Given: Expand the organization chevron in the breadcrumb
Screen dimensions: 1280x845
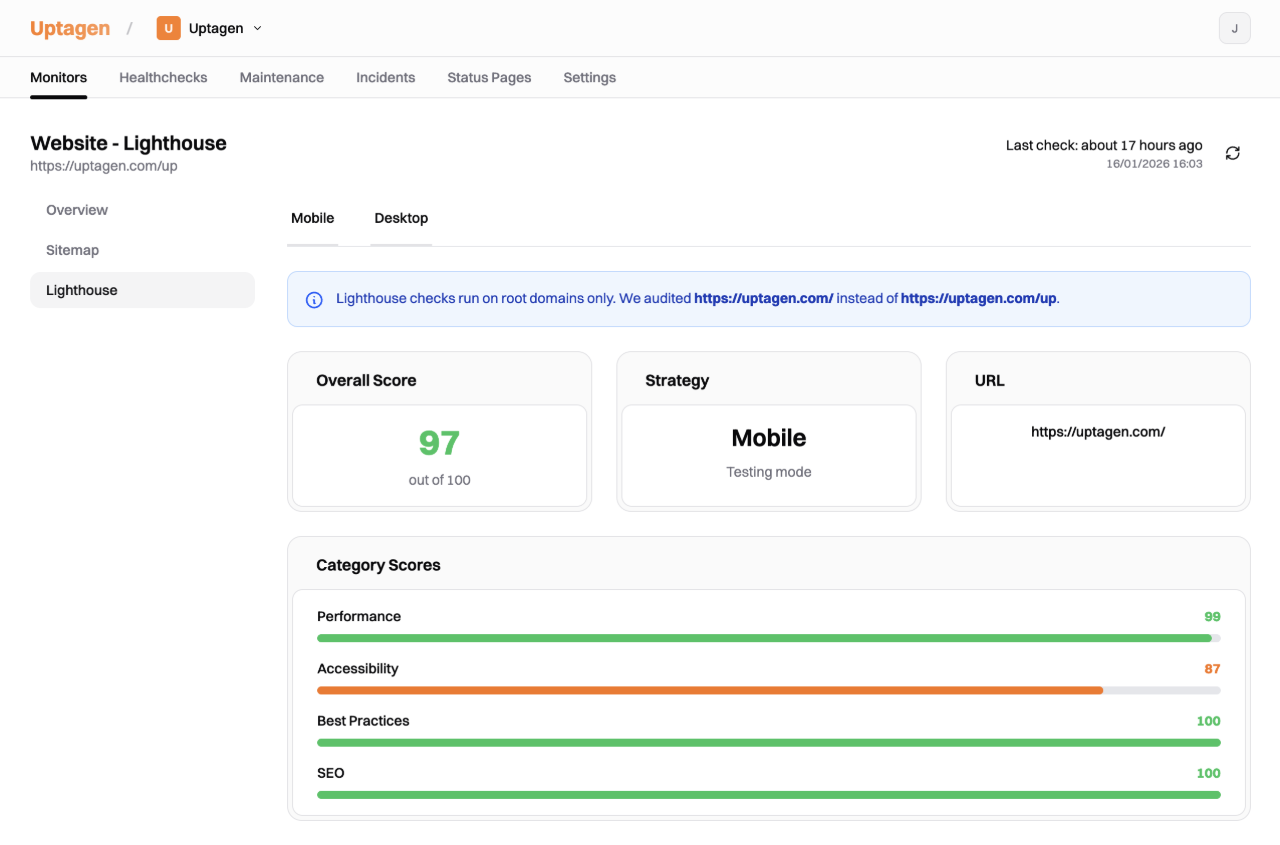Looking at the screenshot, I should tap(258, 28).
